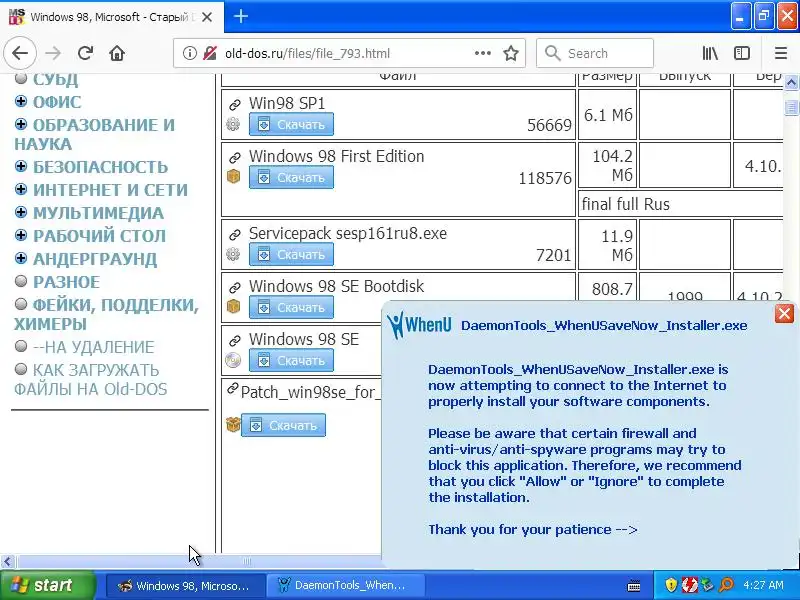Click link icon beside Win98 SP1

click(235, 105)
